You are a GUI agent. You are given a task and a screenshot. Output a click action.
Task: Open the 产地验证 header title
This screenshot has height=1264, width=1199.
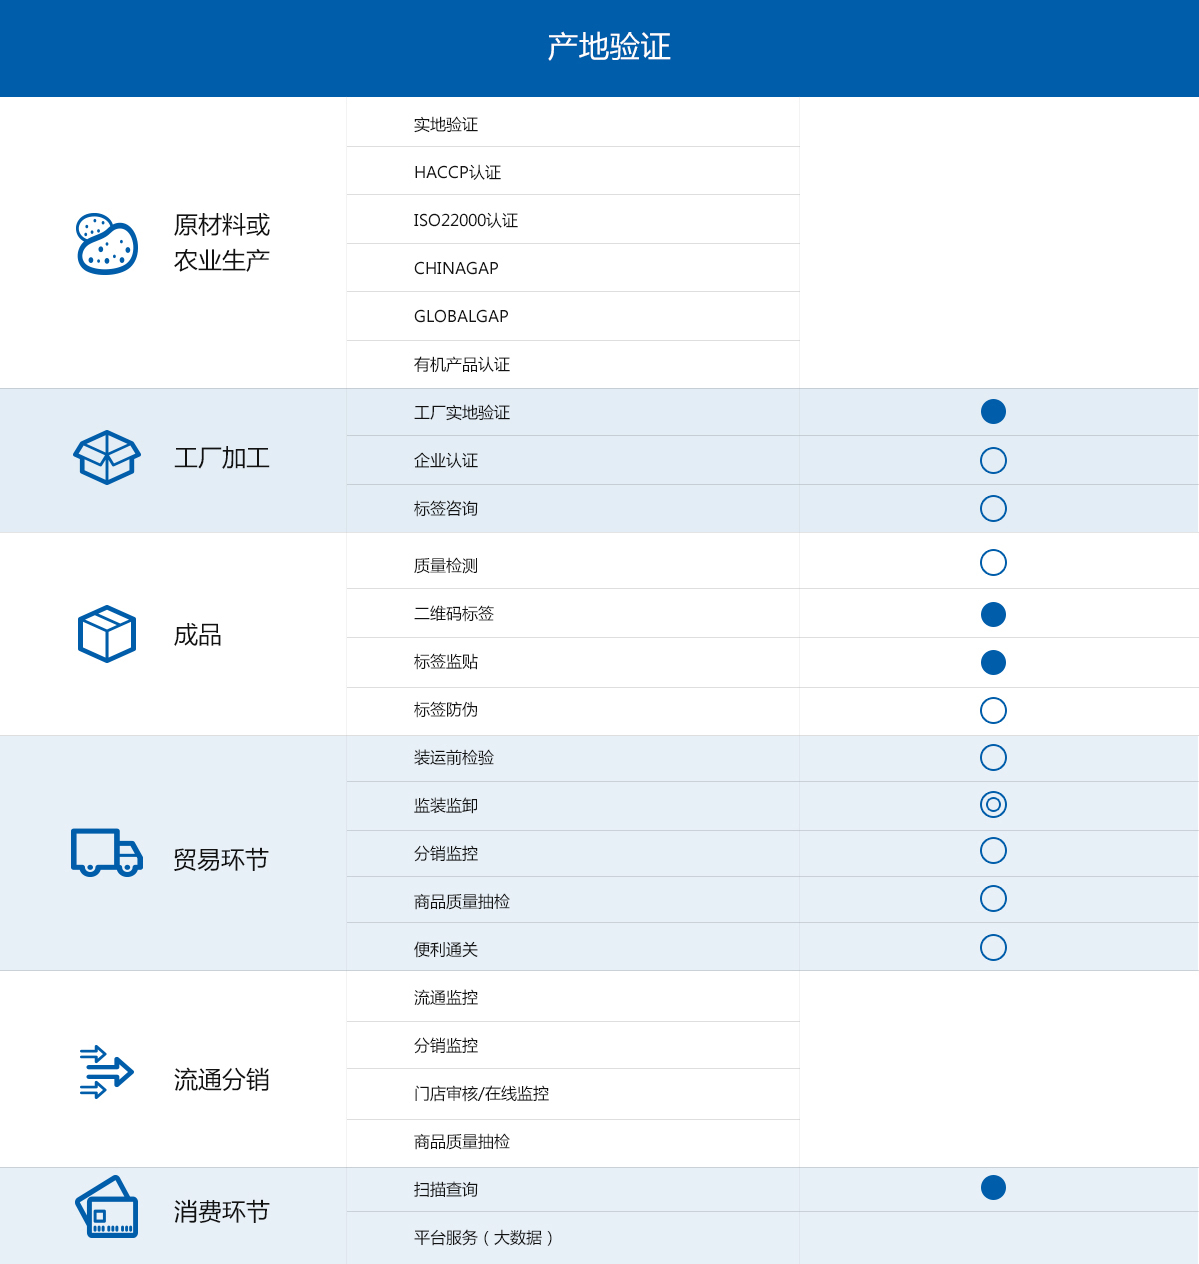(x=608, y=47)
